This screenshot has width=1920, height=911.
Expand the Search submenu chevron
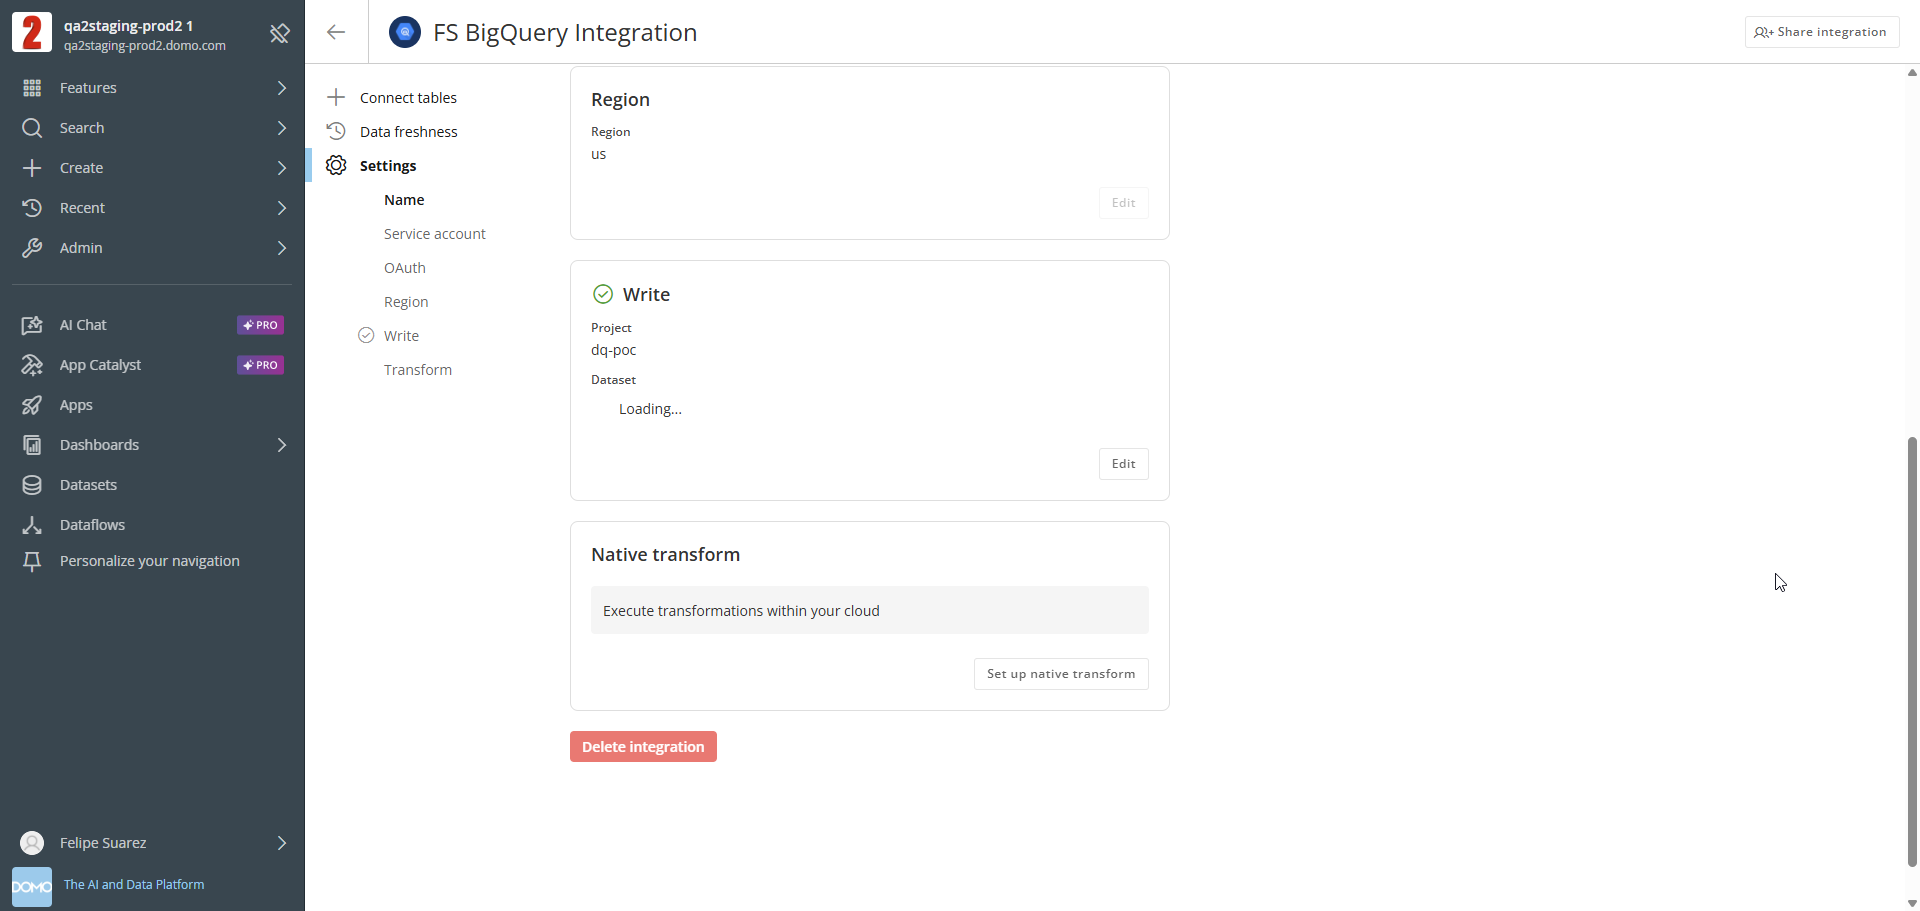(282, 128)
